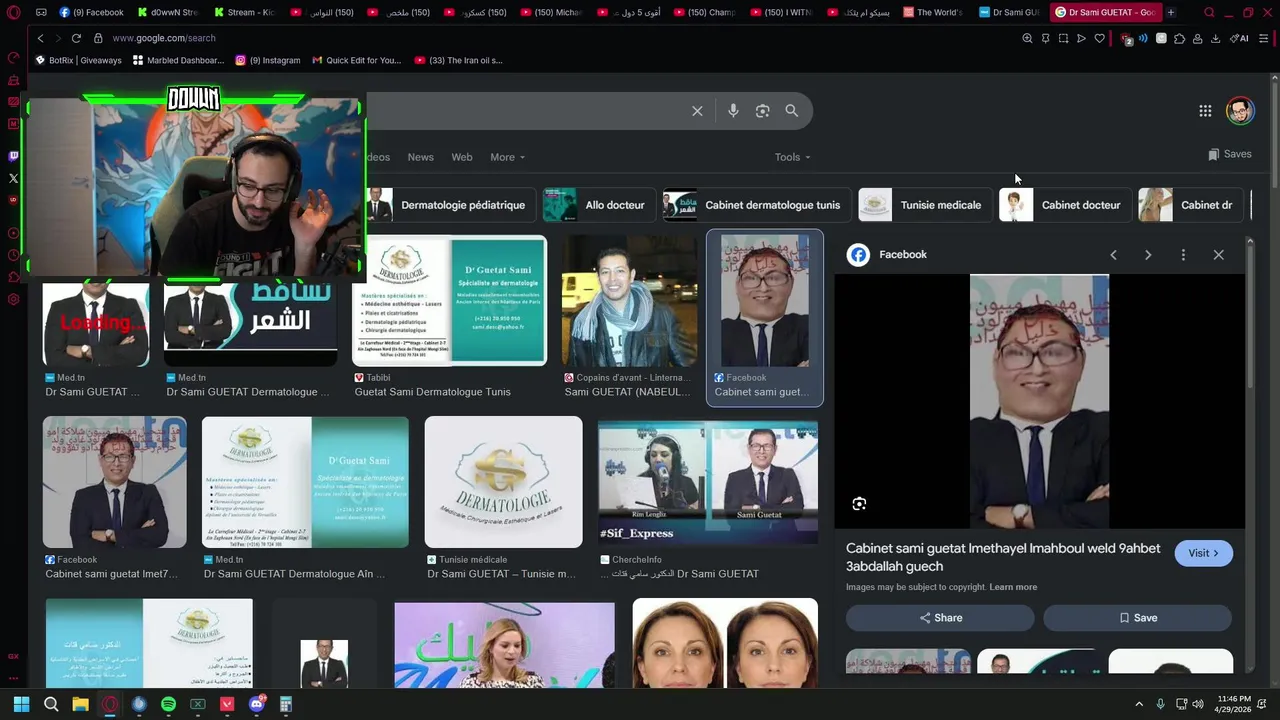Open Saves collection
This screenshot has width=1280, height=720.
[x=1229, y=154]
